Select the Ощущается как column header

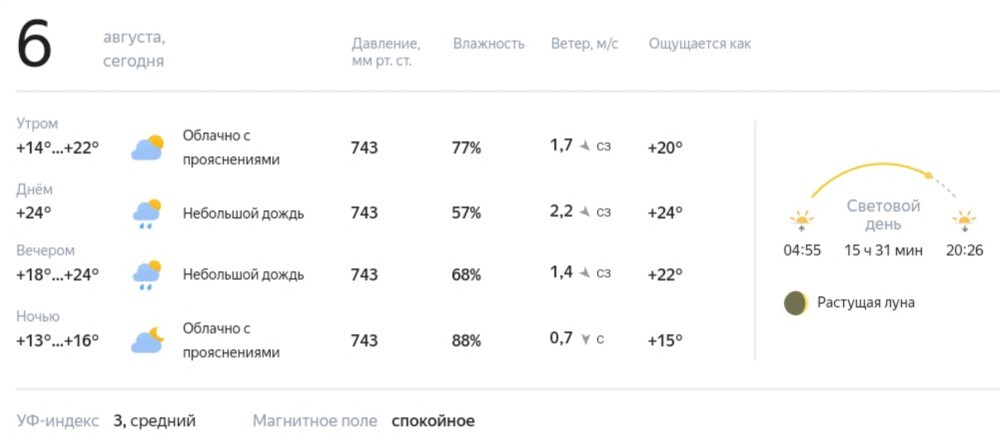[x=700, y=44]
